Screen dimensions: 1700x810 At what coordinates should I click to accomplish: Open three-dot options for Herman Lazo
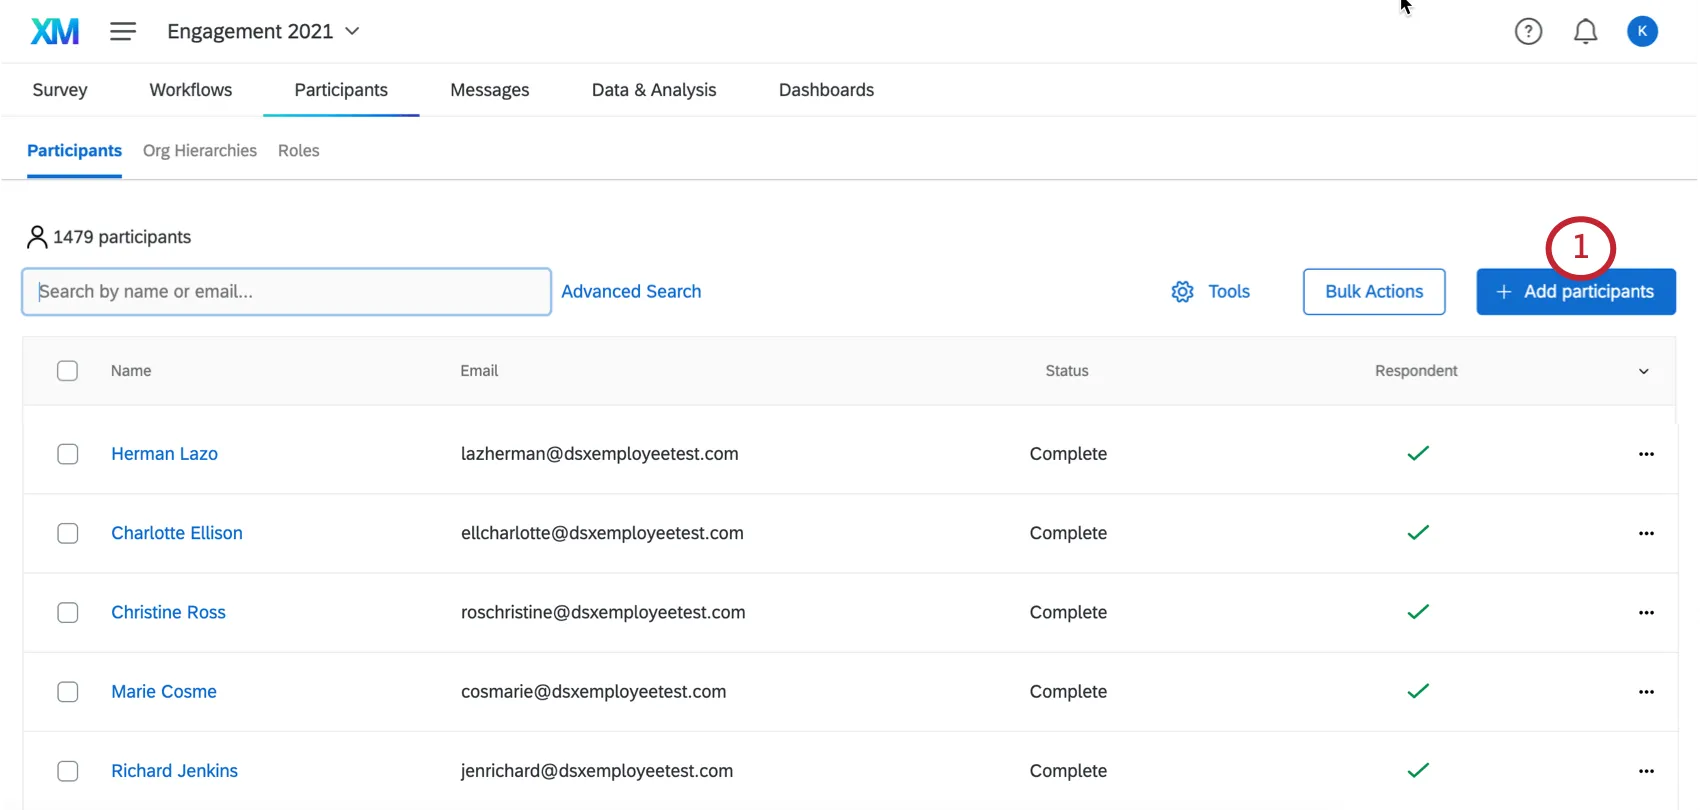1646,454
